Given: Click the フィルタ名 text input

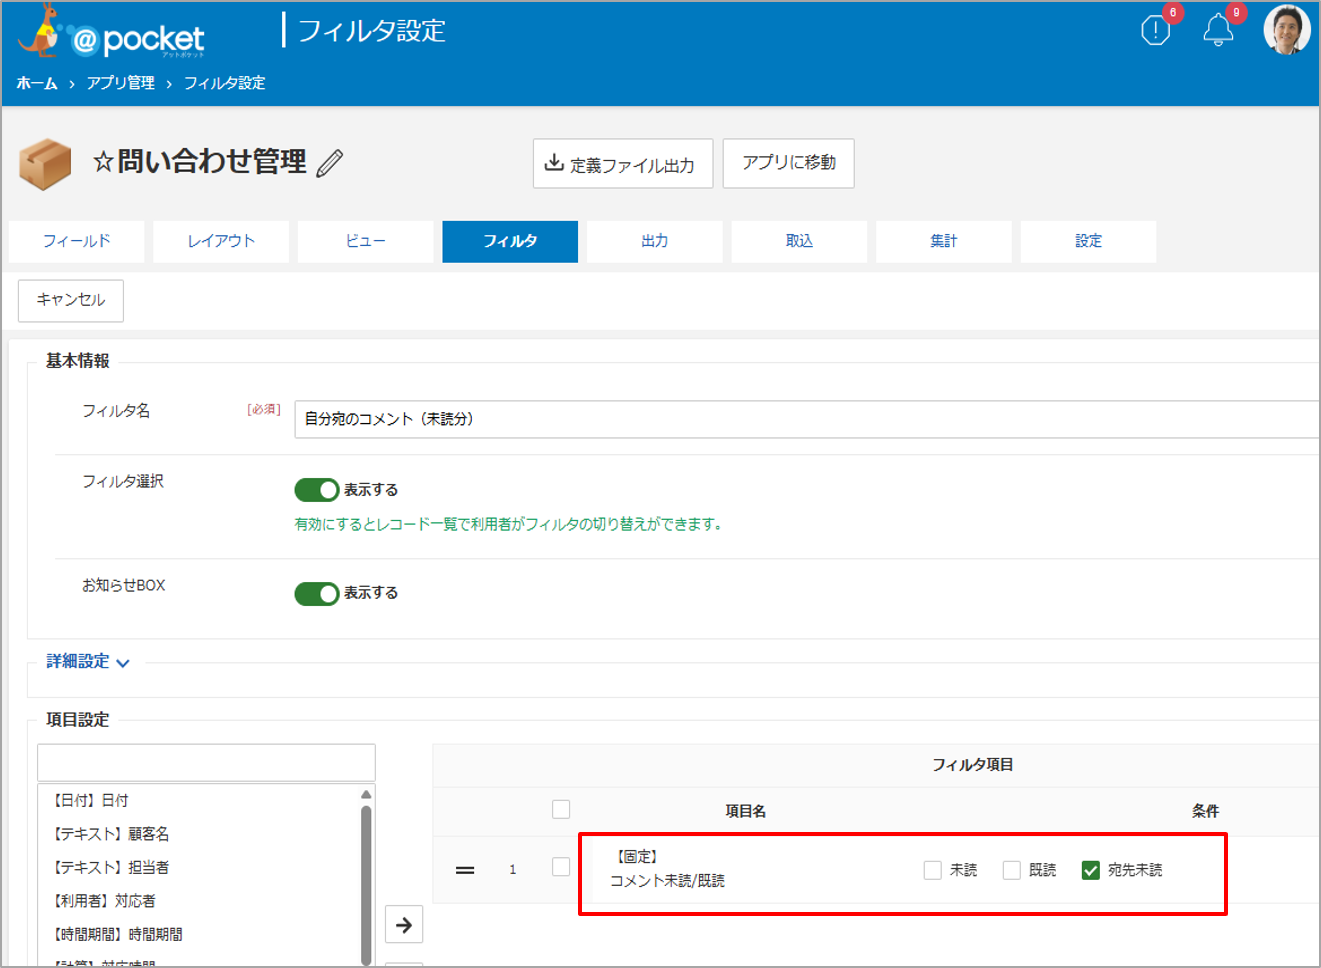Looking at the screenshot, I should click(x=805, y=419).
